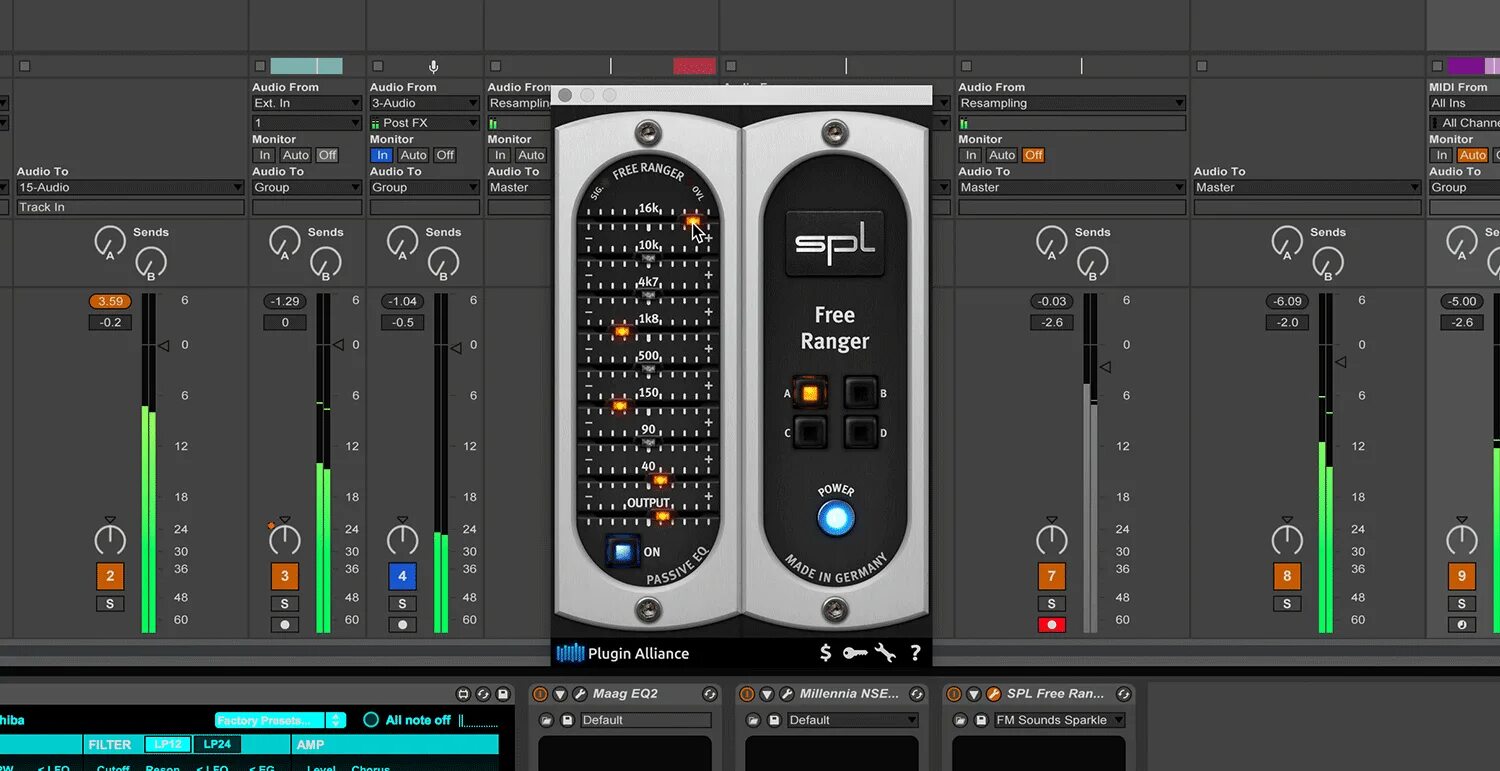The width and height of the screenshot is (1500, 771).
Task: Open the Ext. In Audio From dropdown
Action: (306, 103)
